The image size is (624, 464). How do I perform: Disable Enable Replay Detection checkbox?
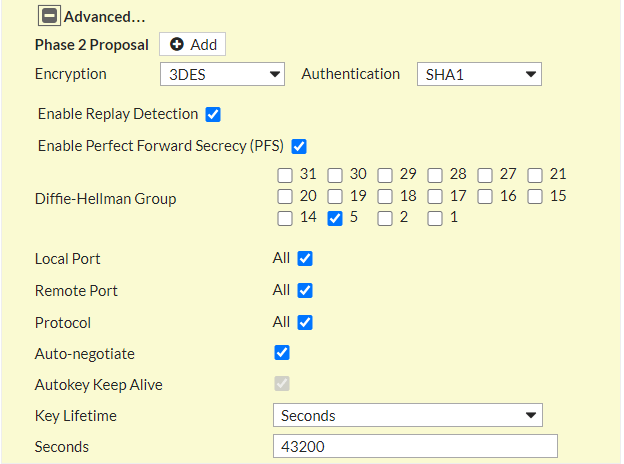click(x=213, y=115)
